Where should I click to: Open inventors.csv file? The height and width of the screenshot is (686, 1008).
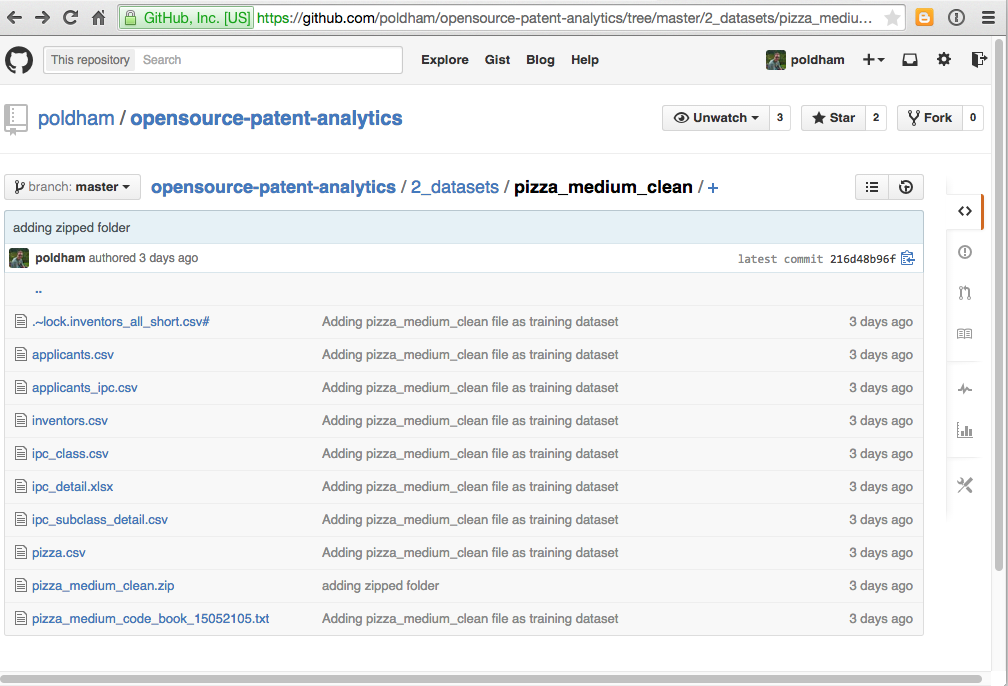click(70, 420)
